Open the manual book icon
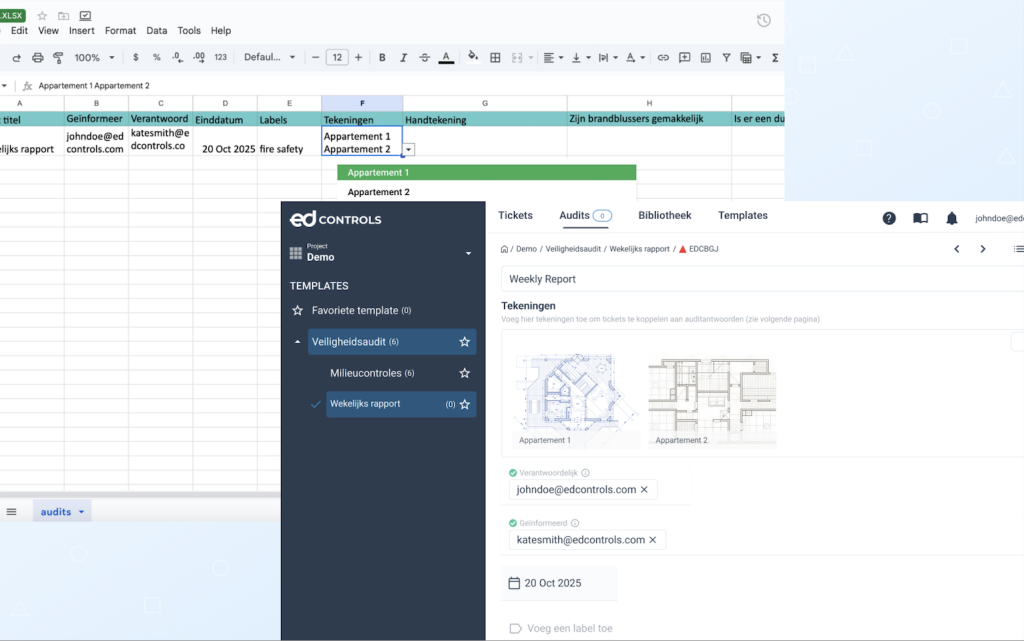This screenshot has height=641, width=1024. click(920, 218)
